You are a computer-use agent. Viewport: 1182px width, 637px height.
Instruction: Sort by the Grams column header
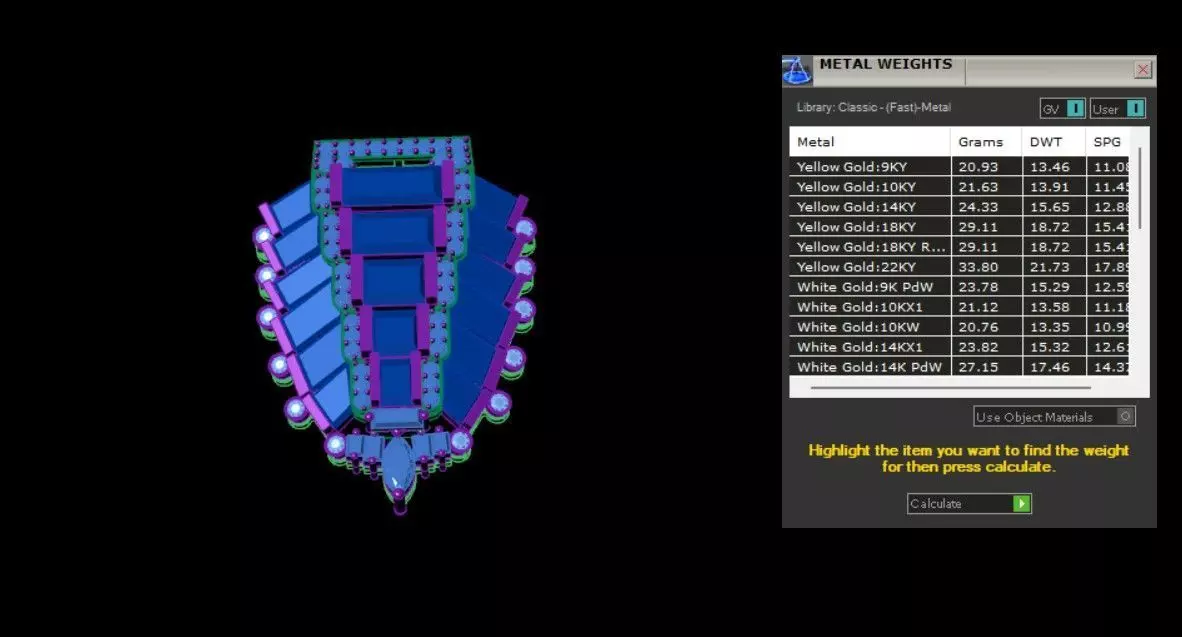(986, 142)
